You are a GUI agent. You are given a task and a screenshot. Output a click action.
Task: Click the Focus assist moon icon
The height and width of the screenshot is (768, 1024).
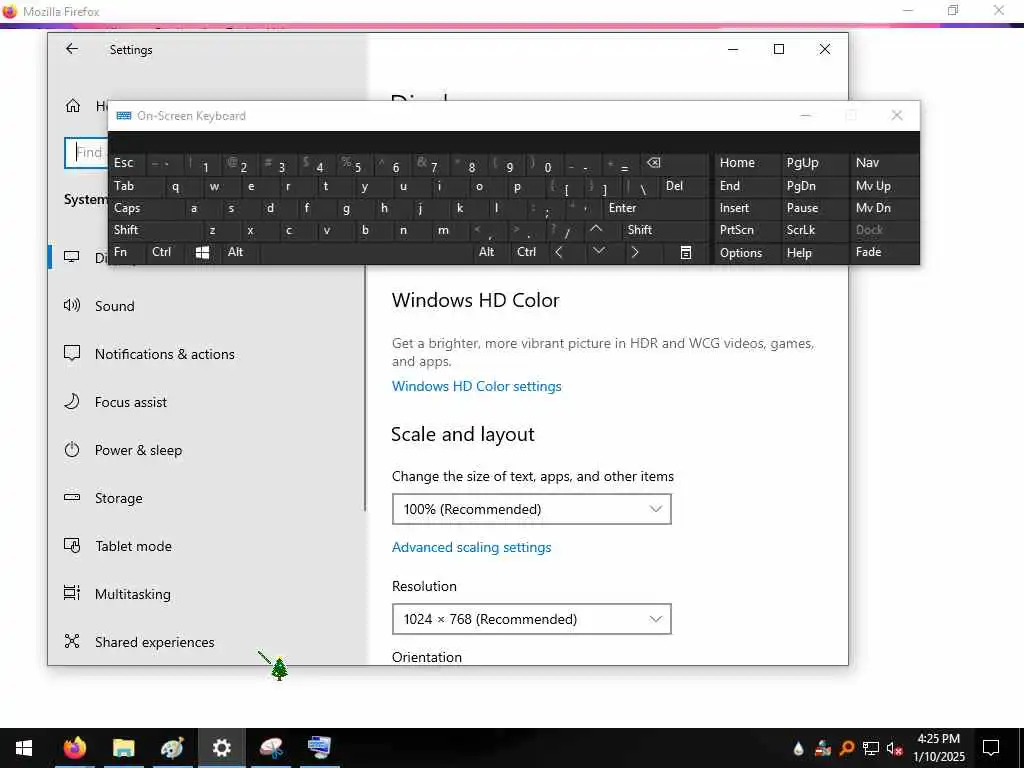click(x=72, y=401)
